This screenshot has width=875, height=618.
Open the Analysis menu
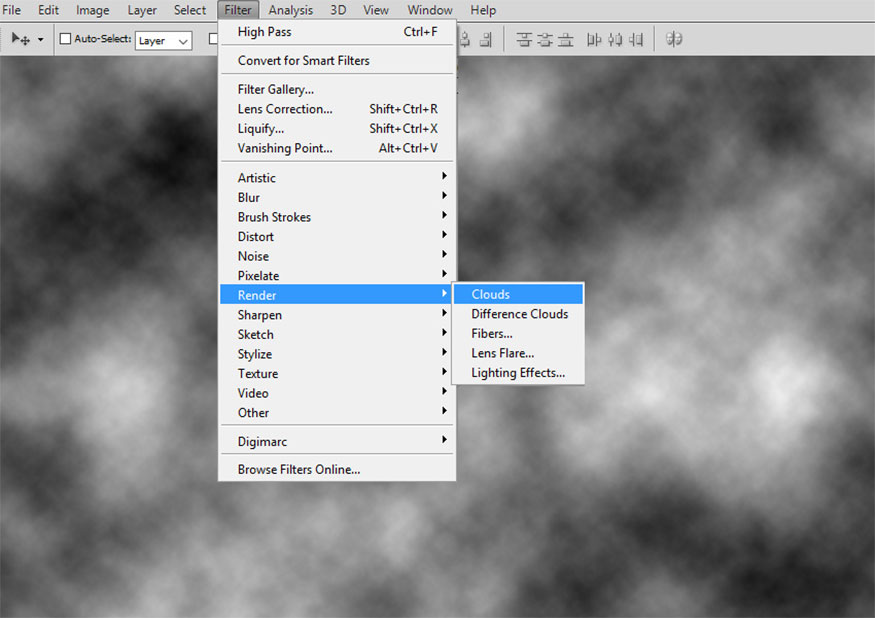pyautogui.click(x=291, y=10)
